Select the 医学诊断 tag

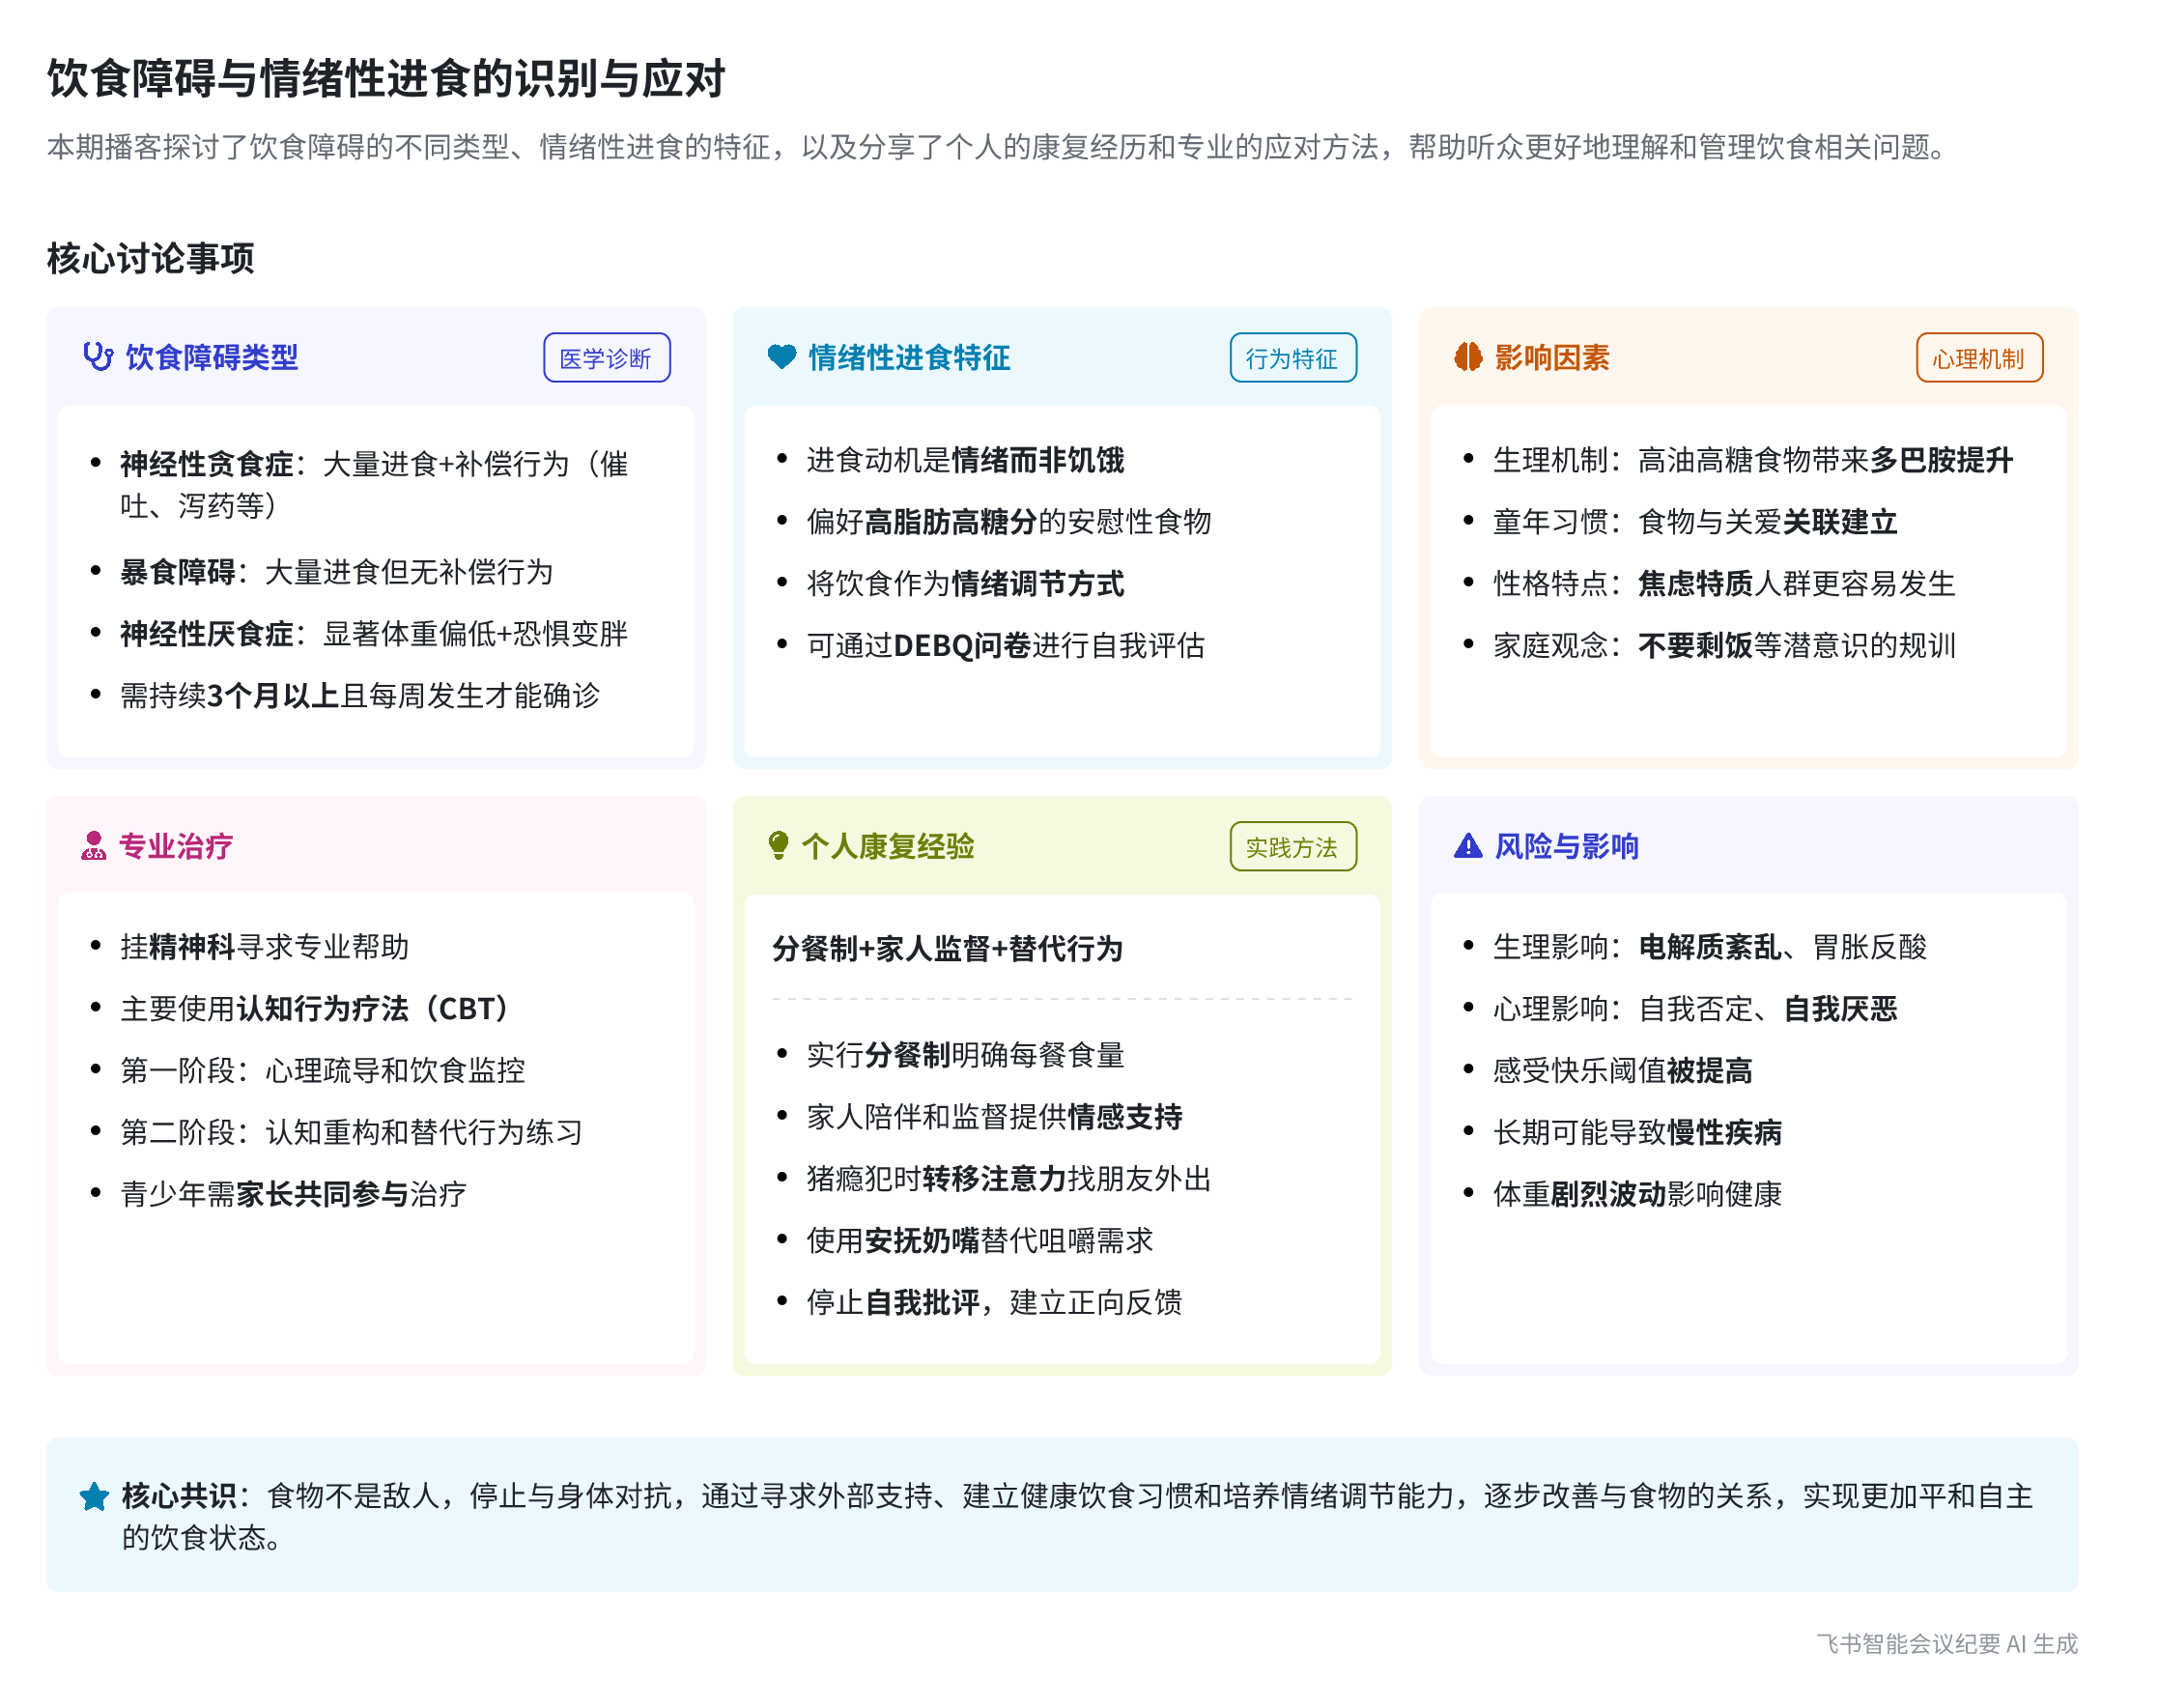pyautogui.click(x=606, y=358)
